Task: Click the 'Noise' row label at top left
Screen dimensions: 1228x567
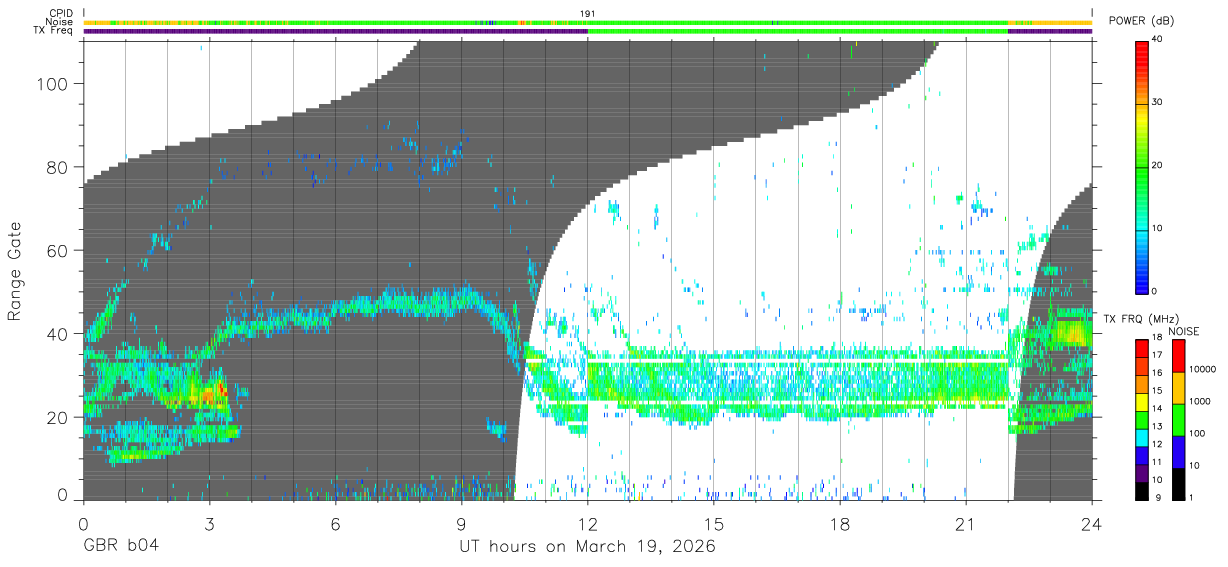Action: pyautogui.click(x=61, y=22)
